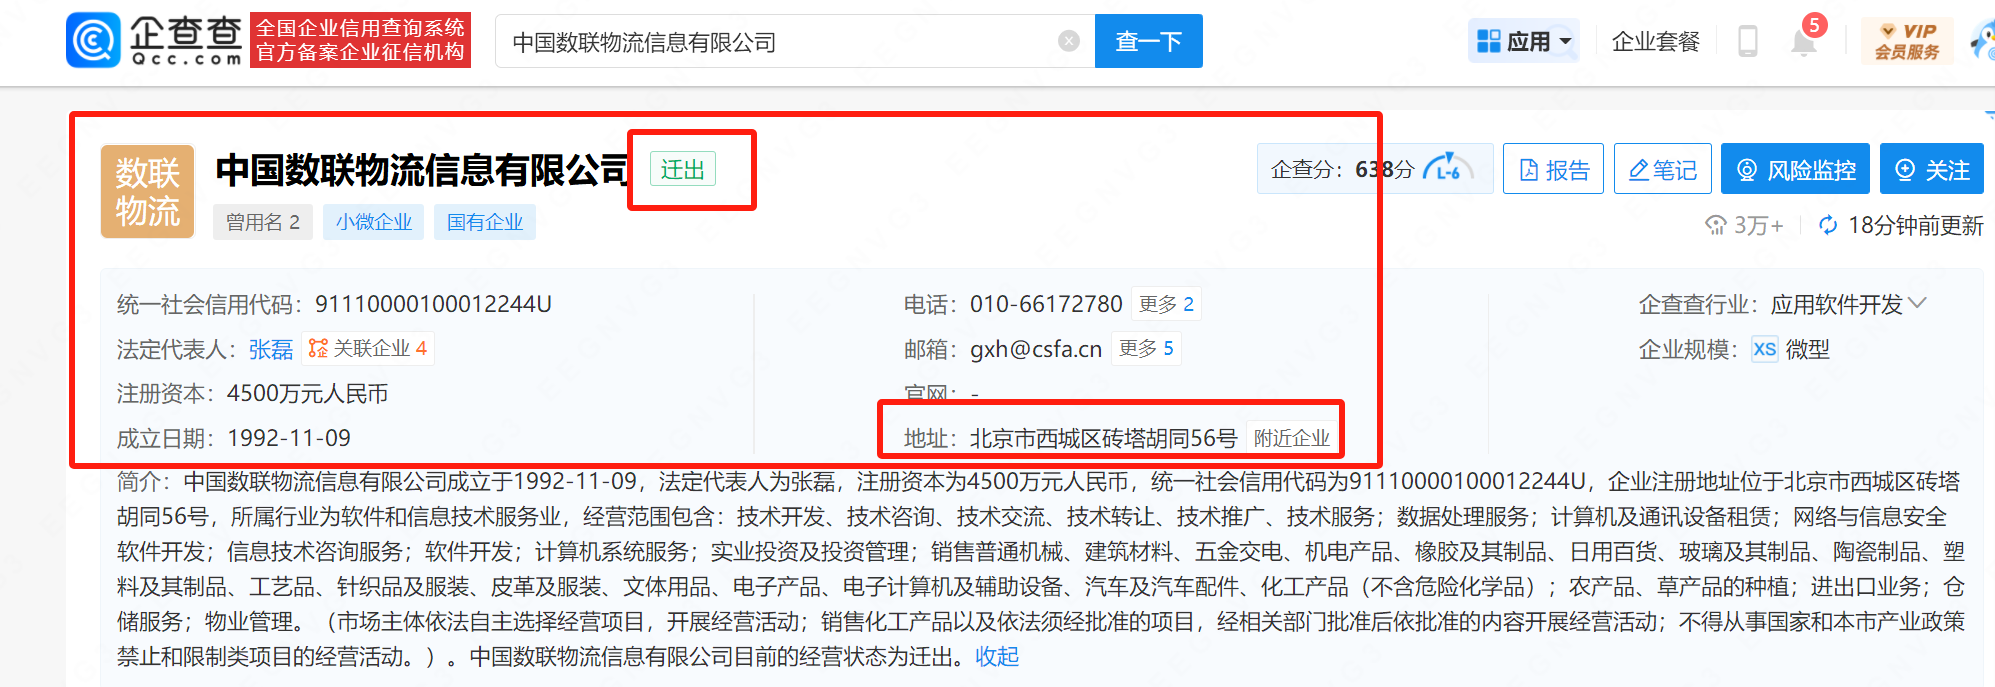Click the 关注 follow button
1995x687 pixels.
1932,169
